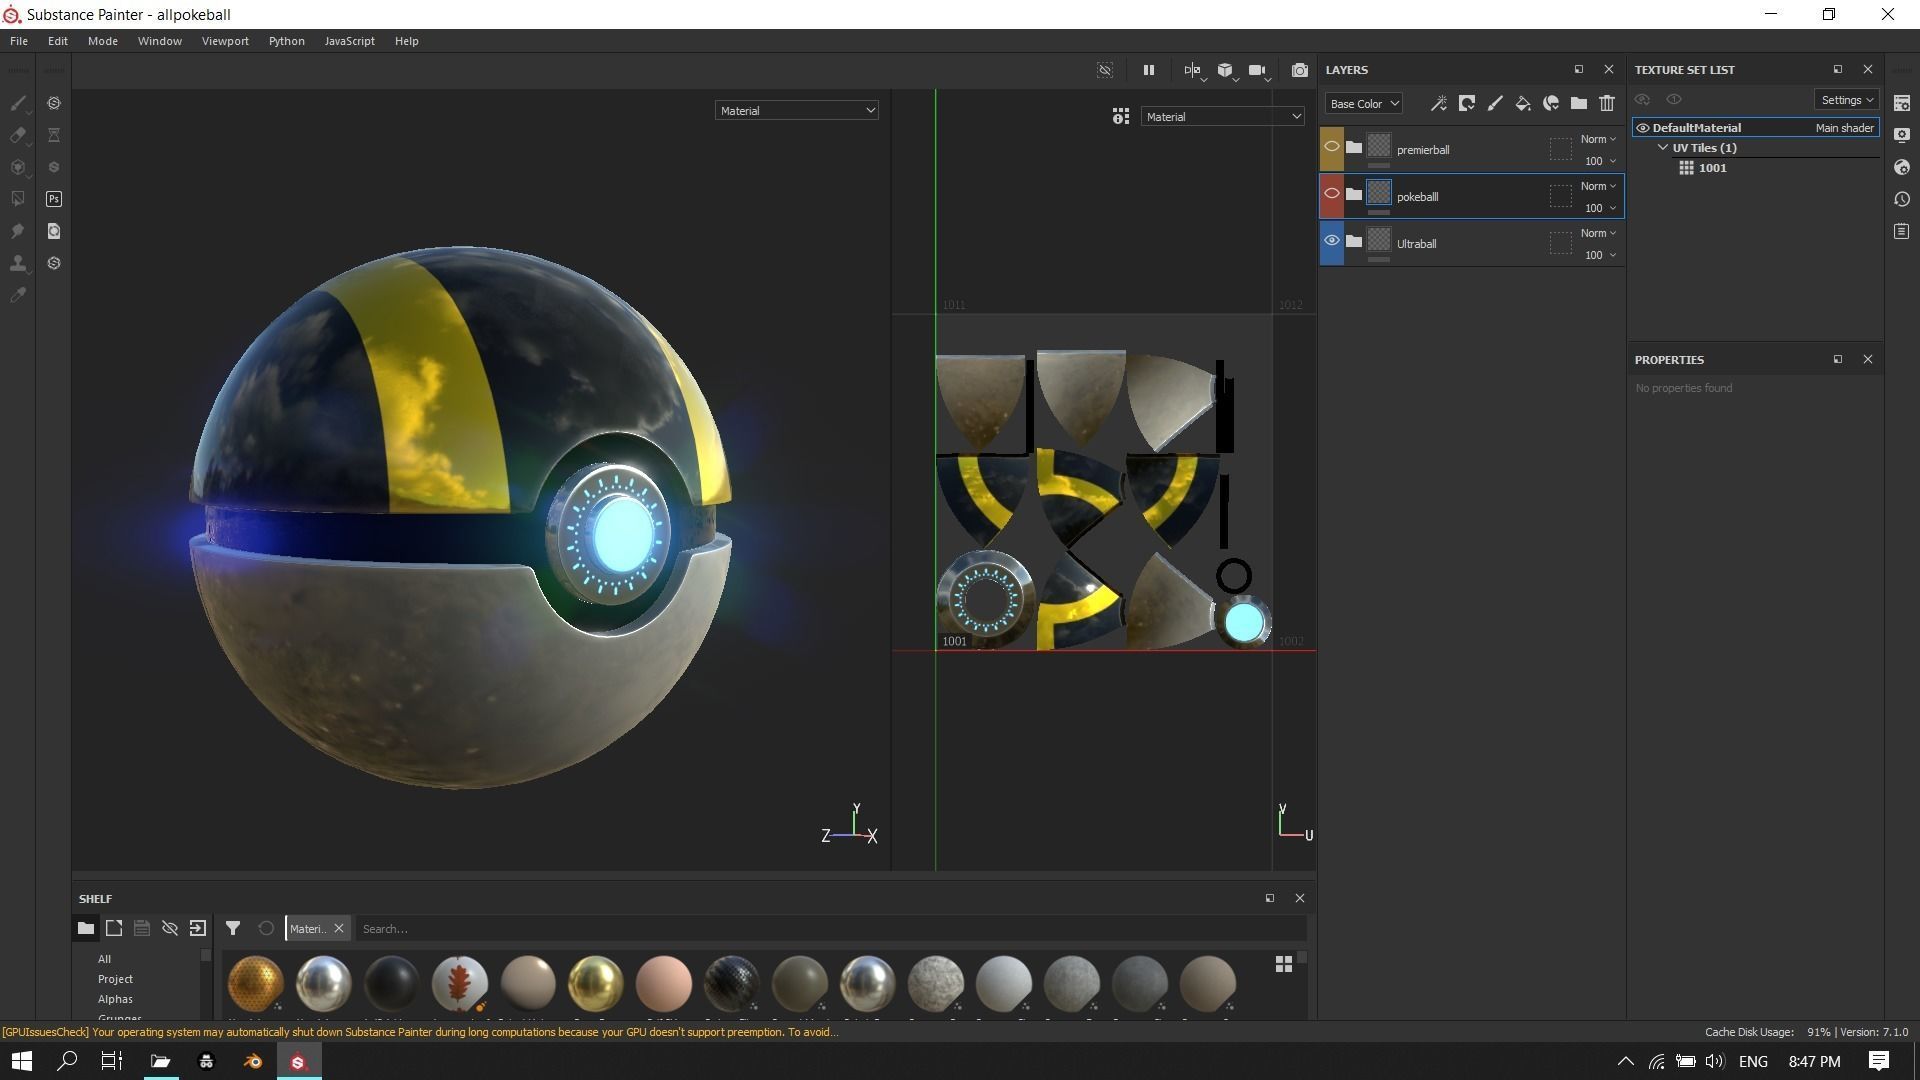Select the Projection tool
Image resolution: width=1920 pixels, height=1080 pixels.
18,167
